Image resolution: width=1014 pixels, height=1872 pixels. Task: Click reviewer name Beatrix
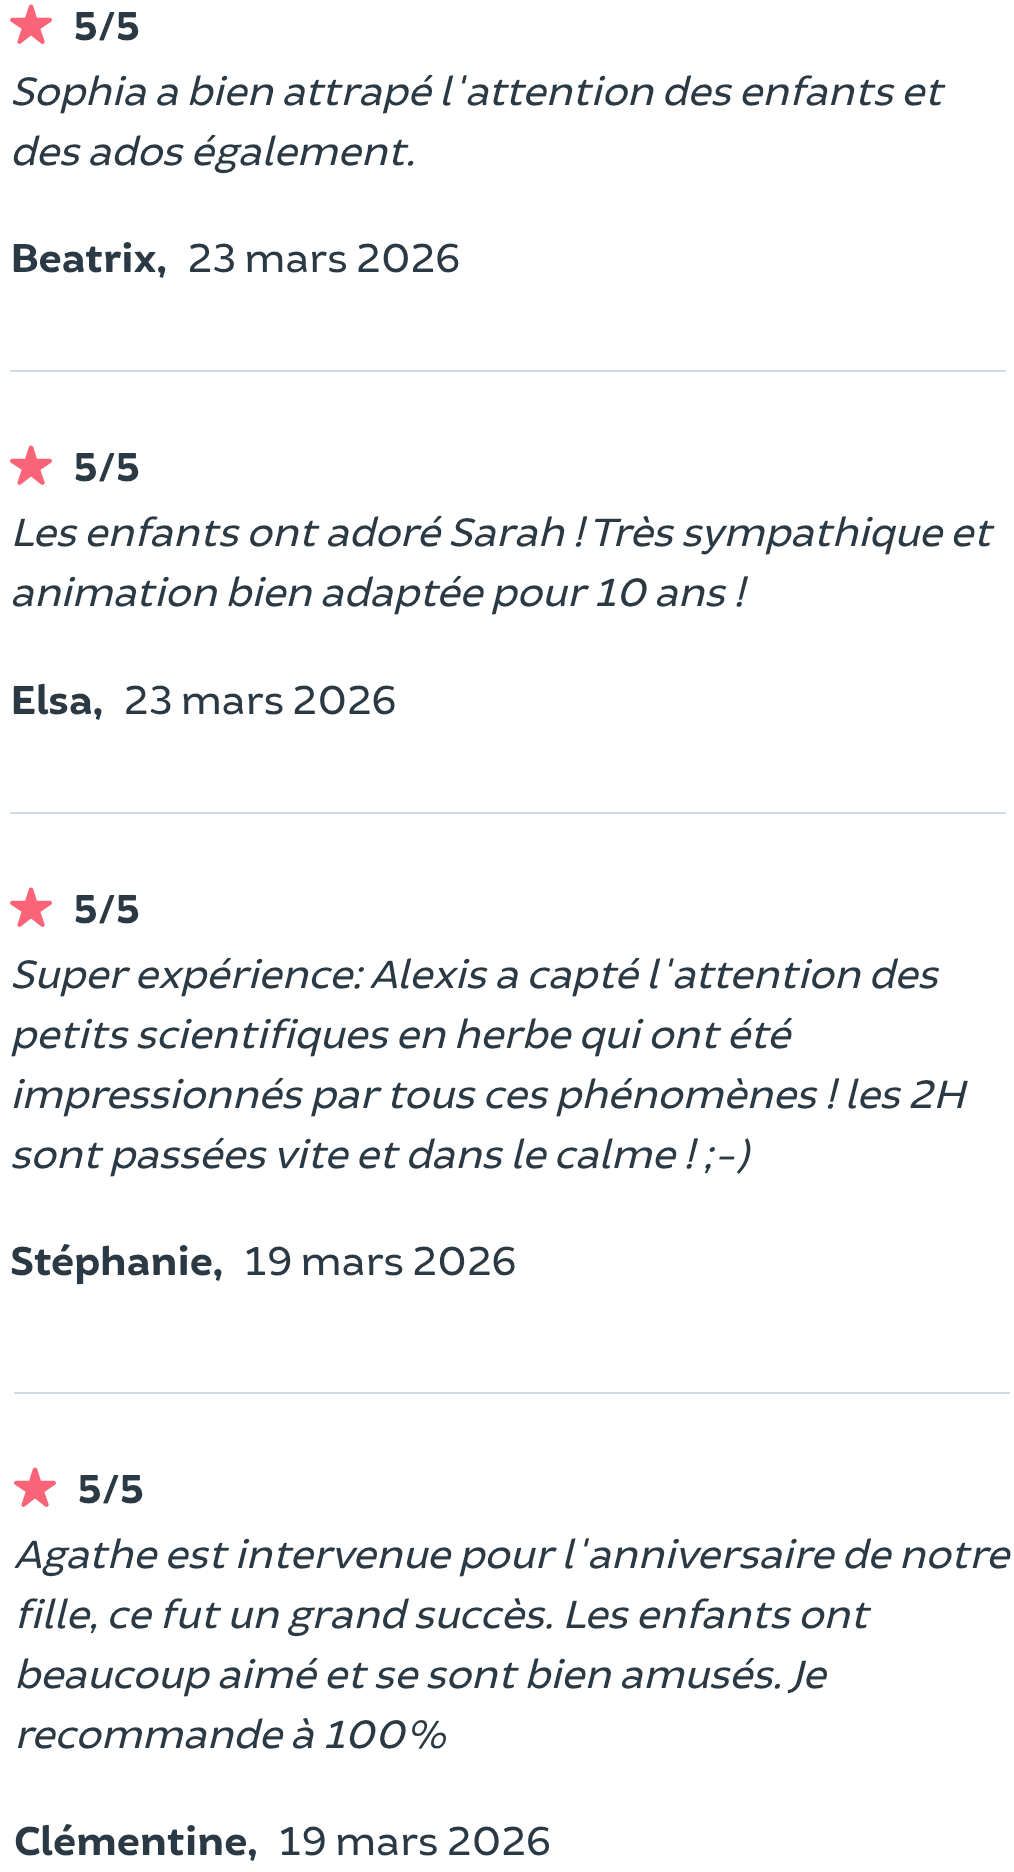[88, 259]
